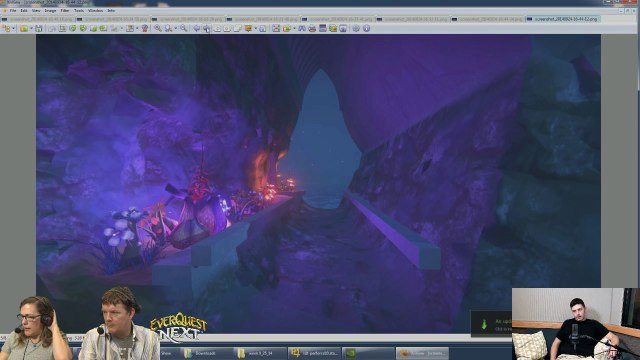Go to next file arrow icon
Image resolution: width=640 pixels, height=360 pixels.
(207, 28)
